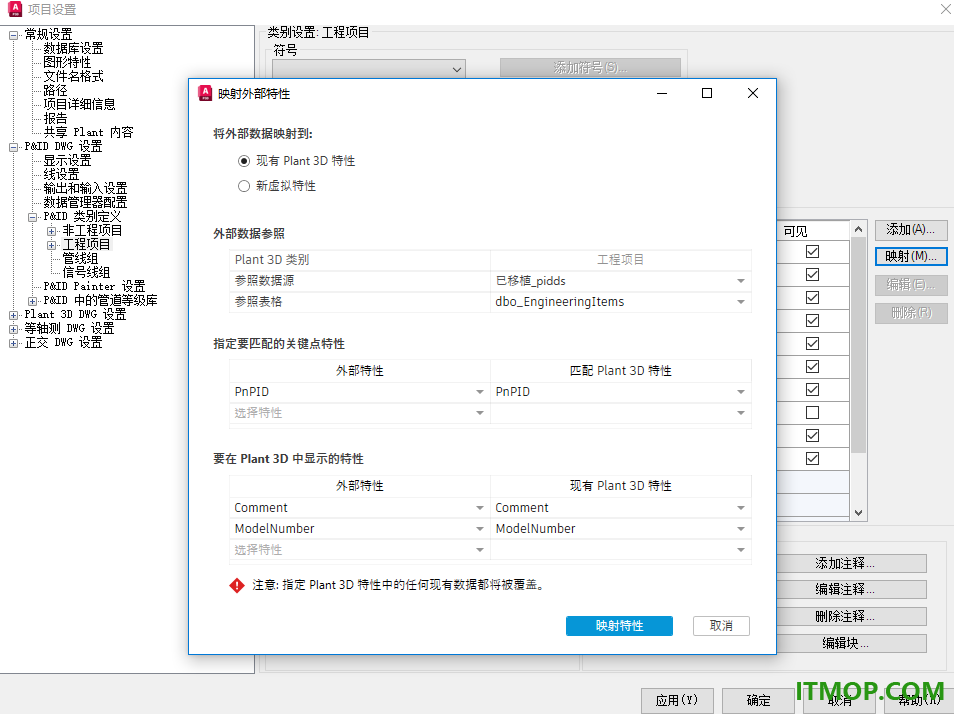Choose the 新虚拟特性 radio option
The width and height of the screenshot is (954, 714).
[244, 186]
